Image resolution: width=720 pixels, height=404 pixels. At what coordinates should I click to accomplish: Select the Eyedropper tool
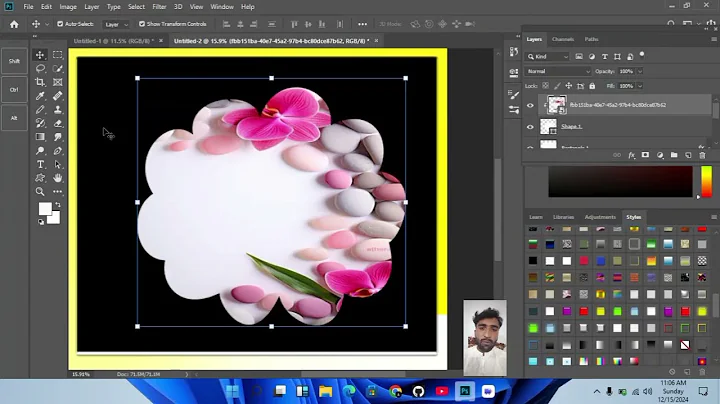pyautogui.click(x=40, y=96)
